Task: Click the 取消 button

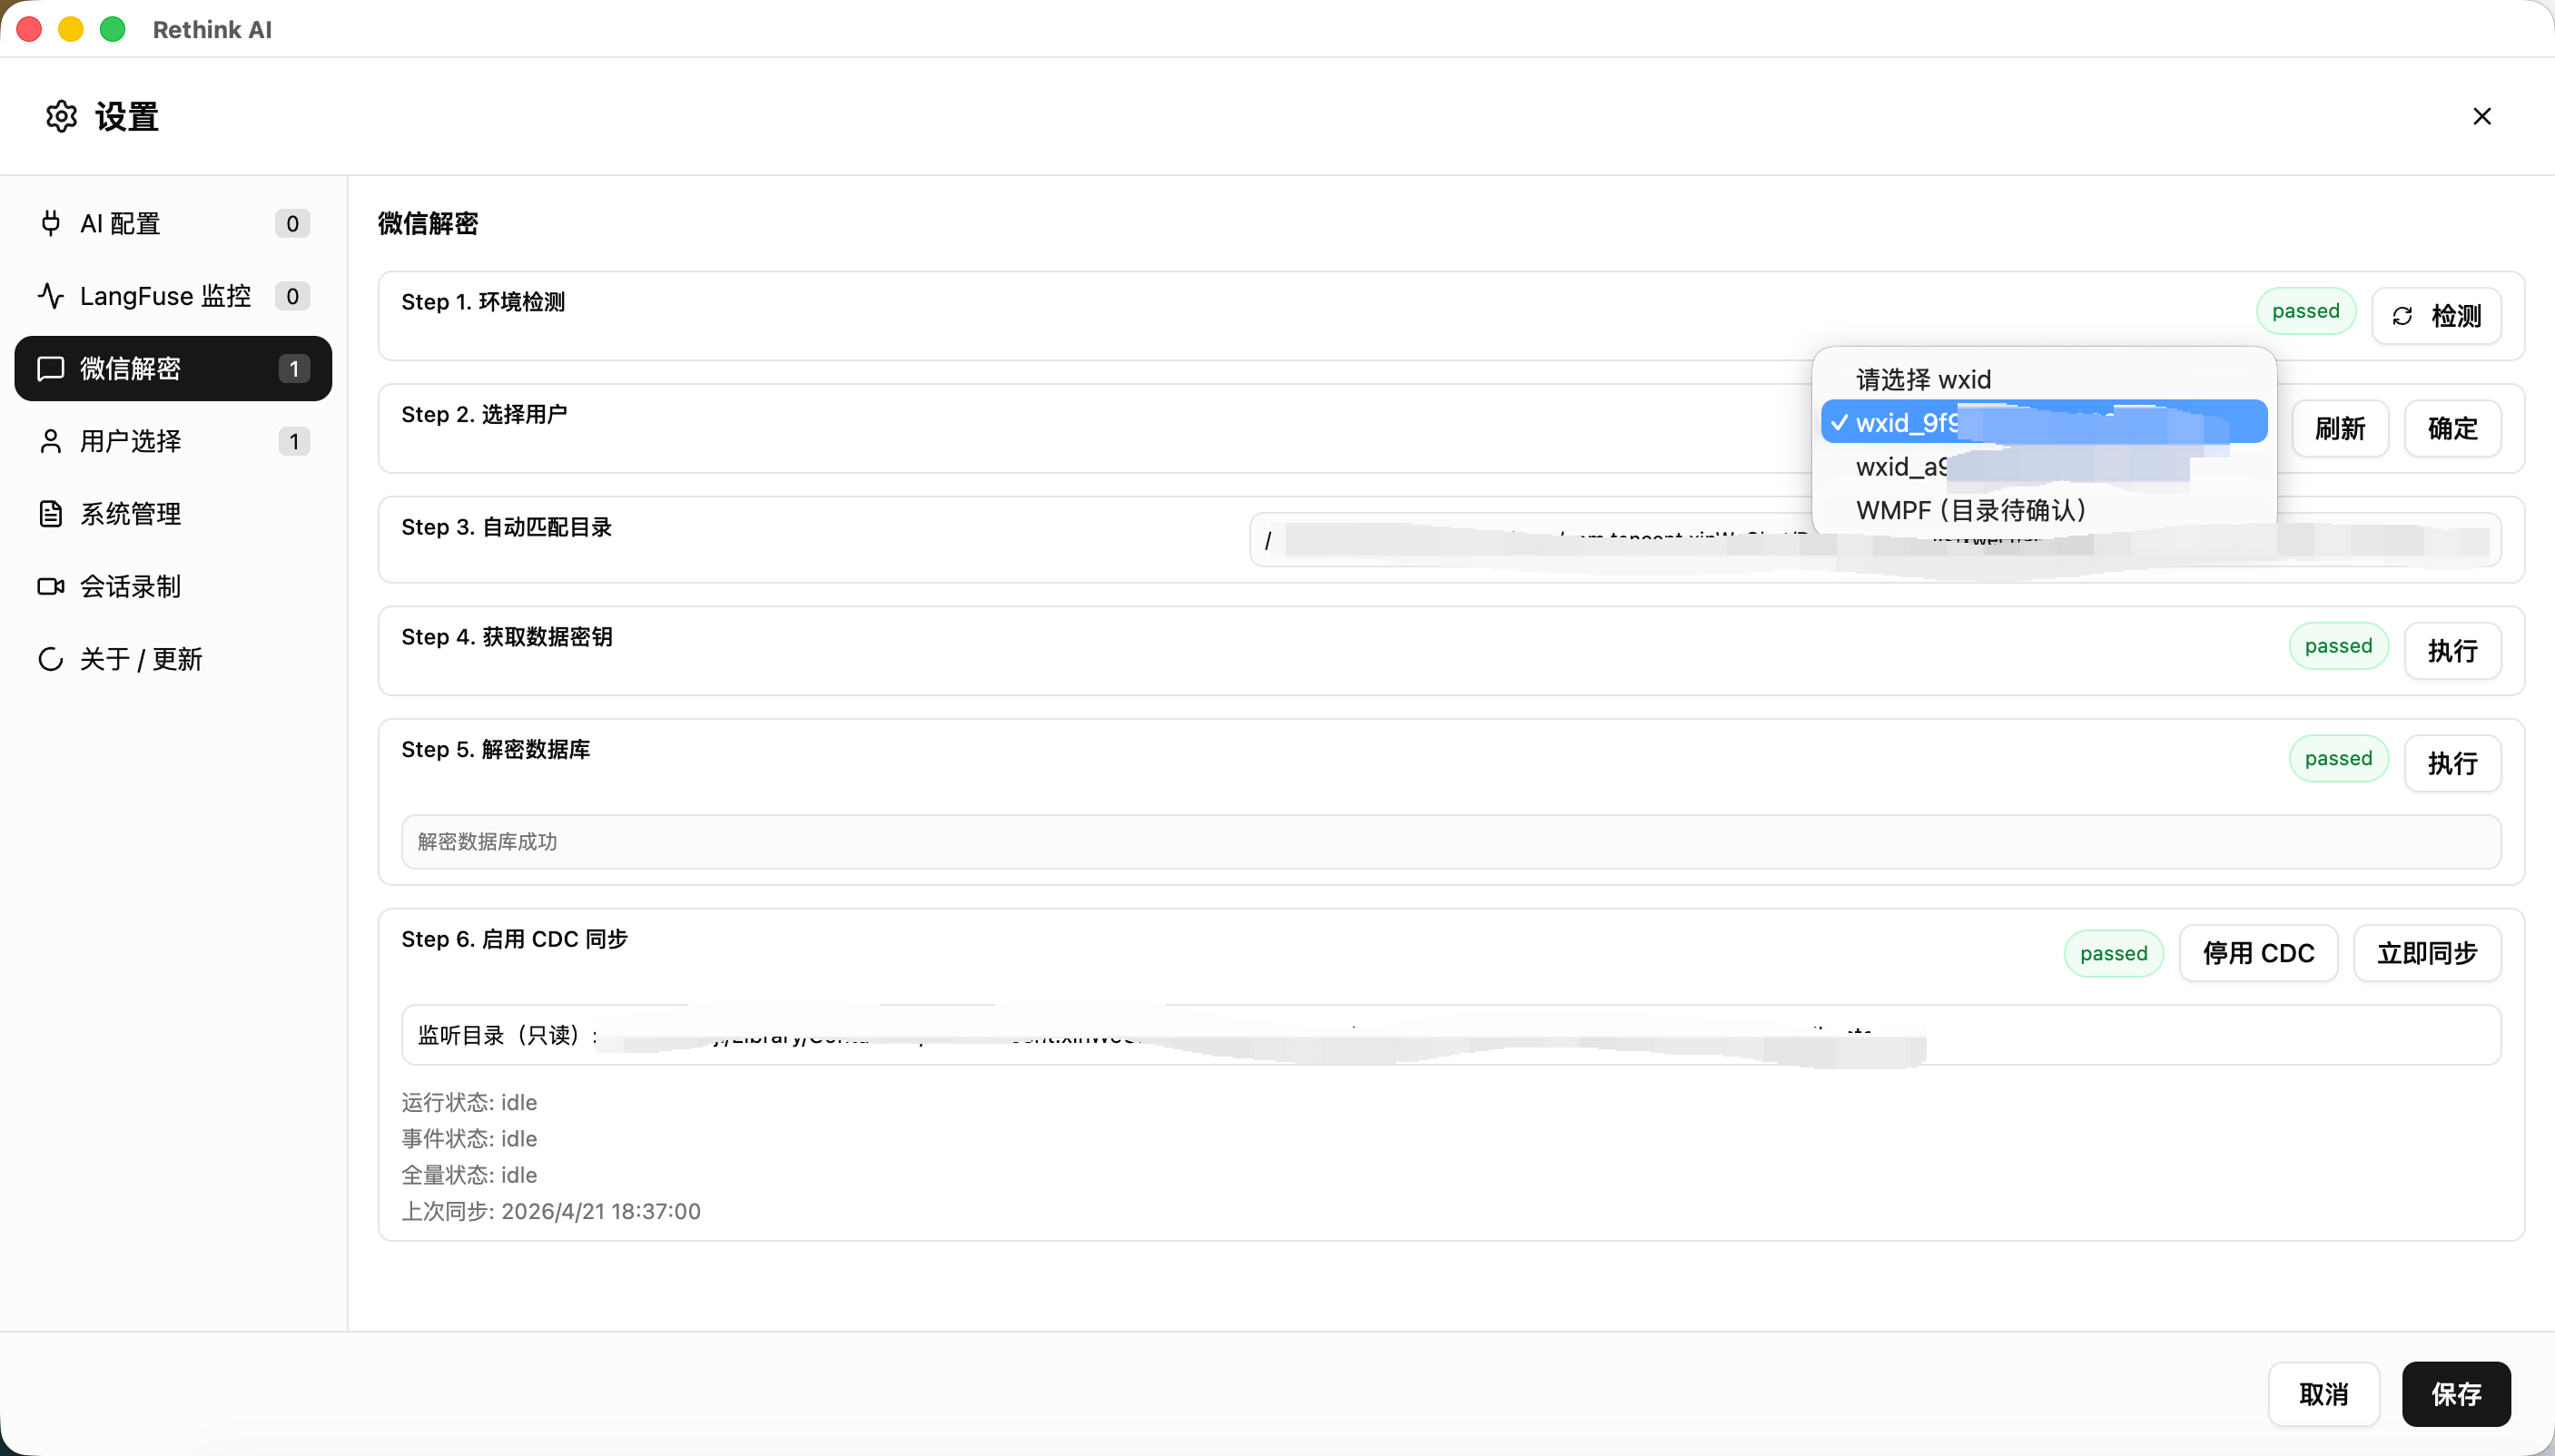Action: click(x=2322, y=1394)
